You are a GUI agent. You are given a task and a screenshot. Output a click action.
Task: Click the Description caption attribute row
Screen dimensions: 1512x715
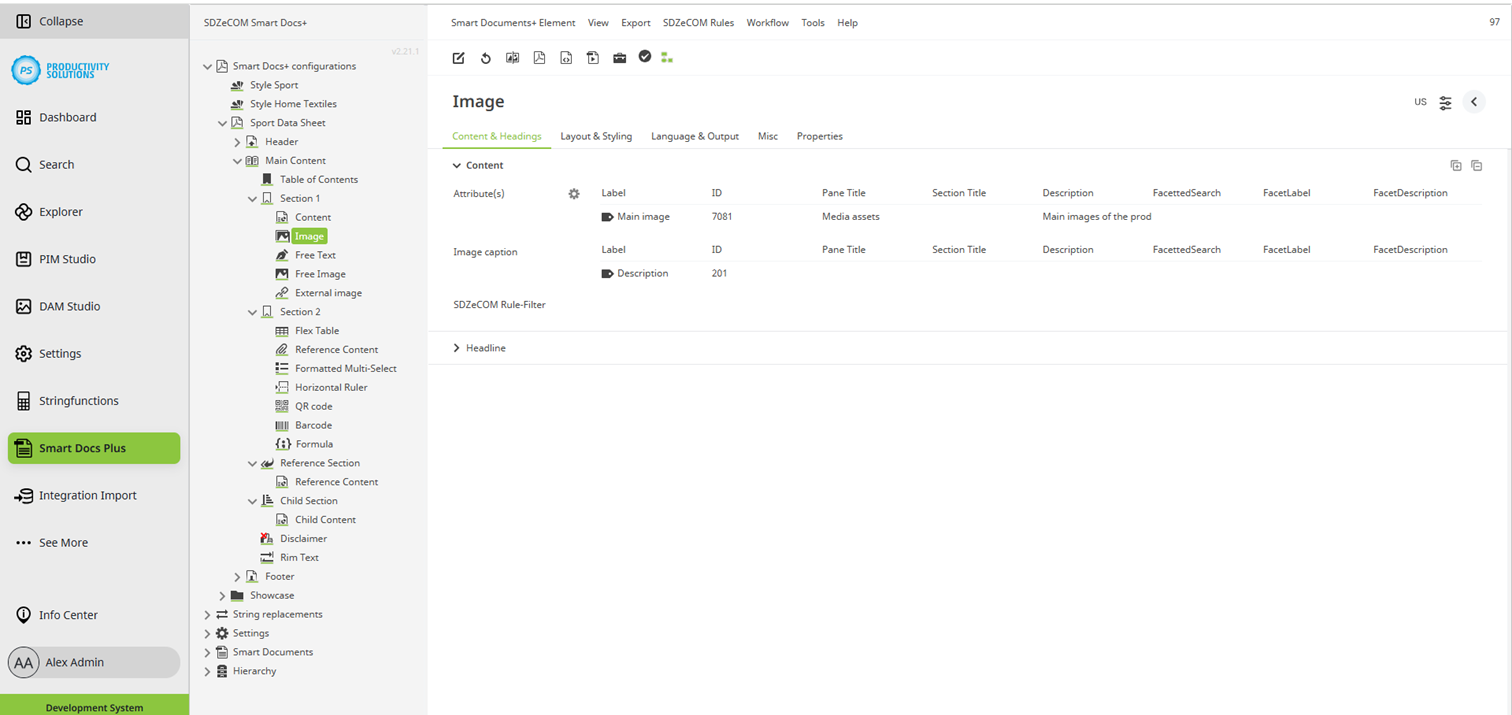1040,274
